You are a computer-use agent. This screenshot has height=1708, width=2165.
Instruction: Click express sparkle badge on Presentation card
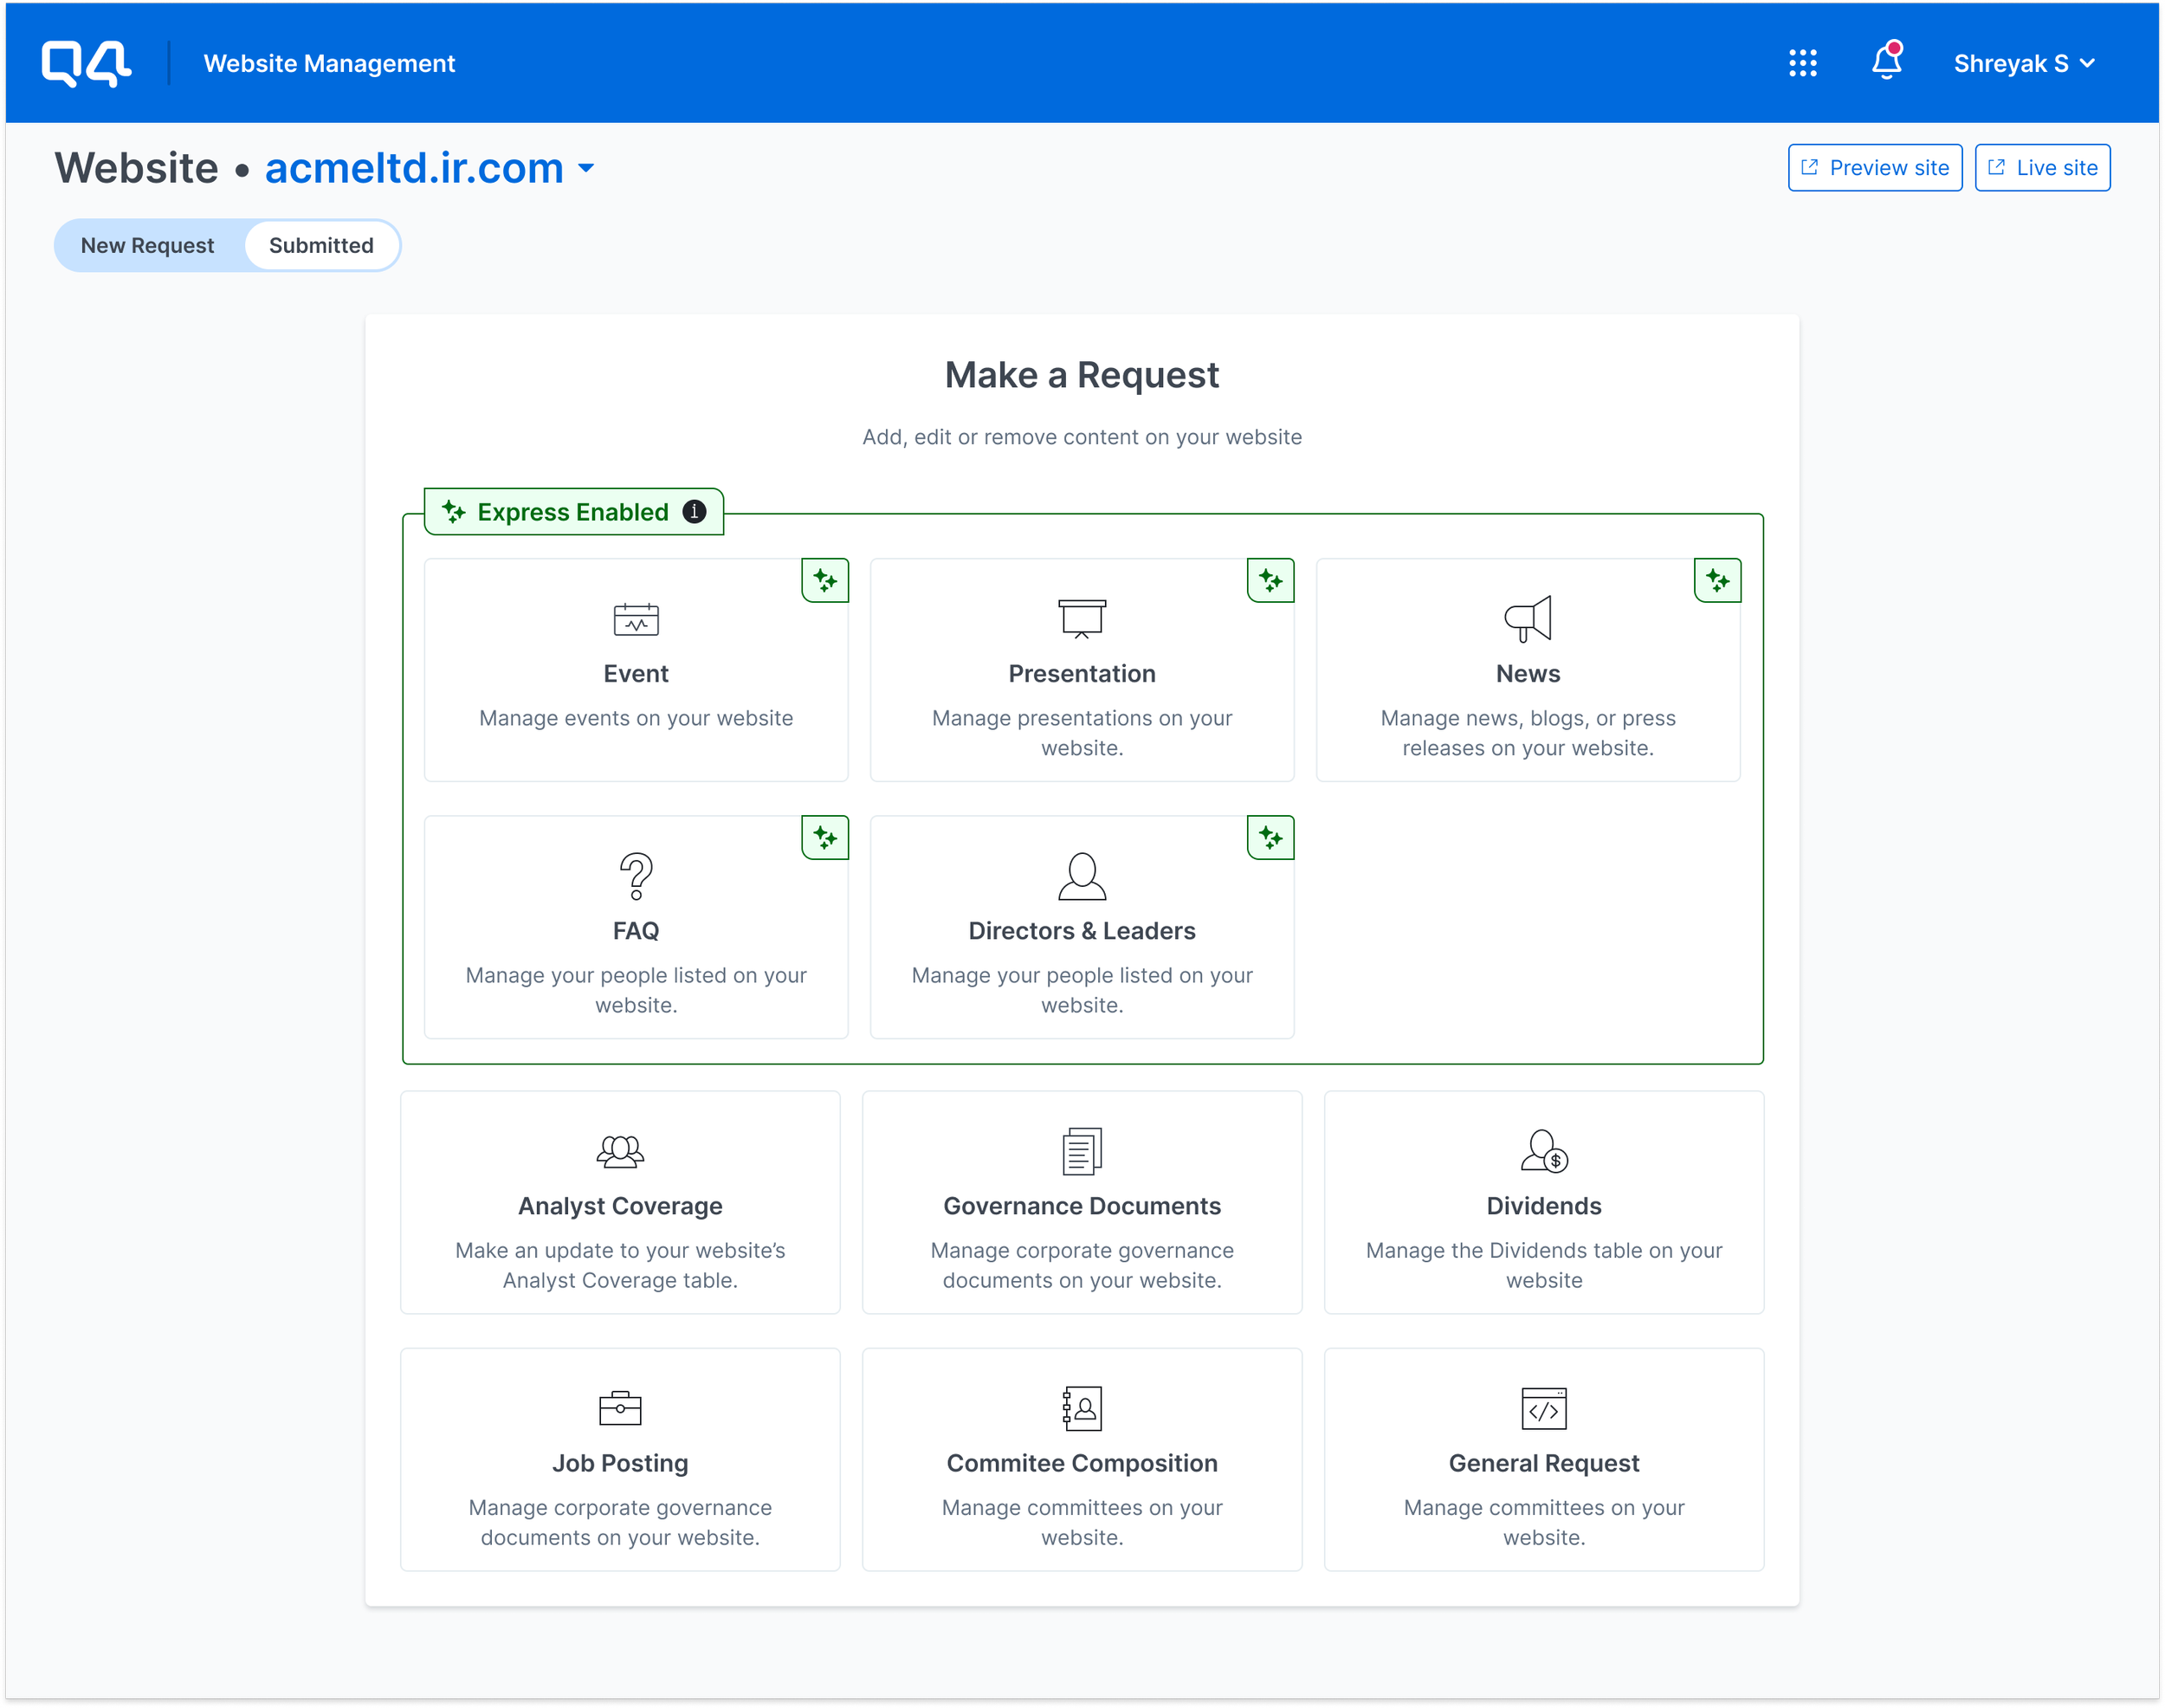(1270, 580)
